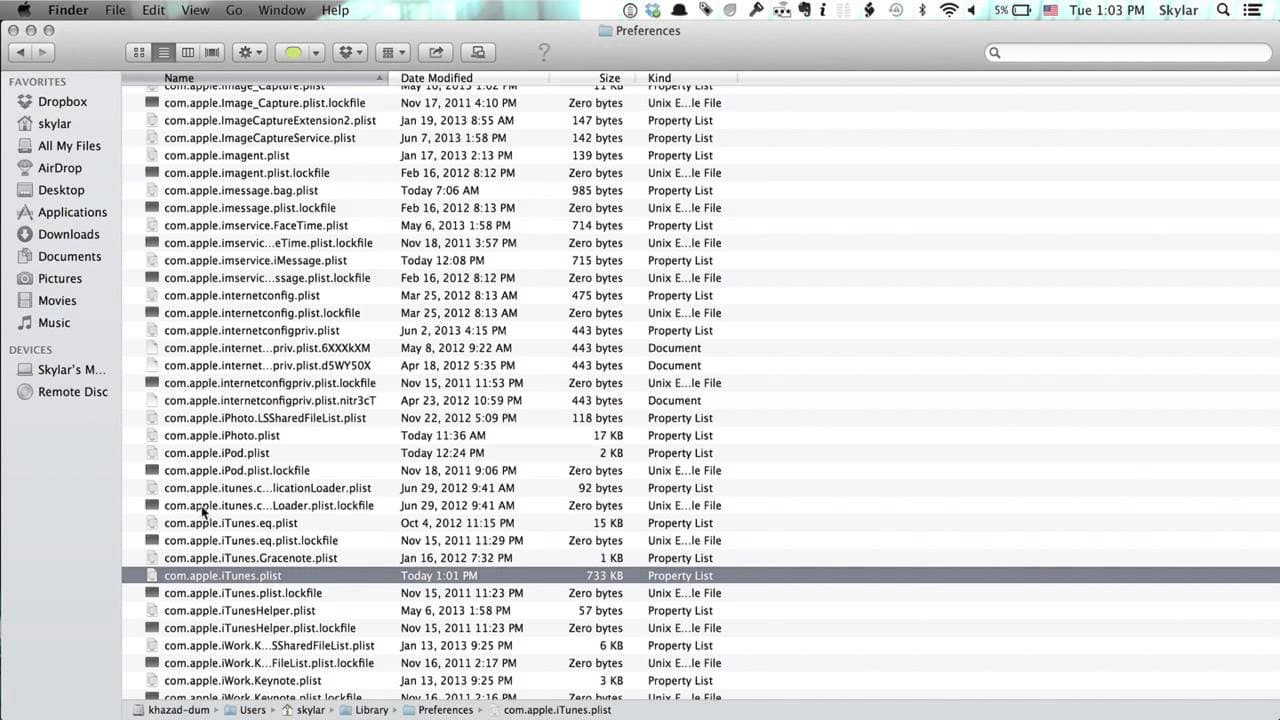Select Applications in the sidebar
Screen dimensions: 1280x720
[72, 212]
